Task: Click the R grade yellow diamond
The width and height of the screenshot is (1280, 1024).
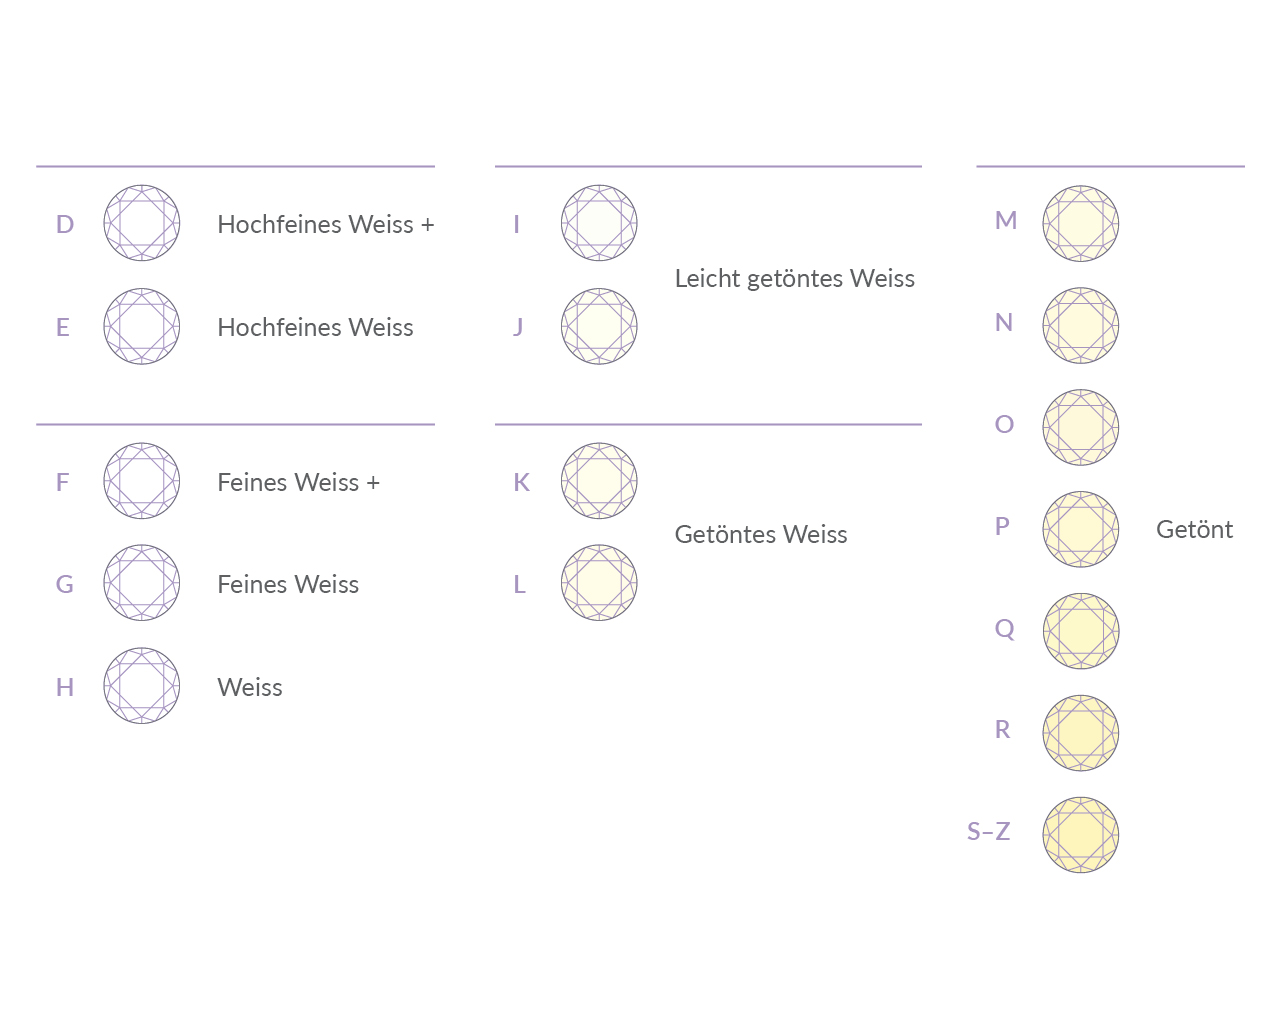Action: click(x=1081, y=733)
